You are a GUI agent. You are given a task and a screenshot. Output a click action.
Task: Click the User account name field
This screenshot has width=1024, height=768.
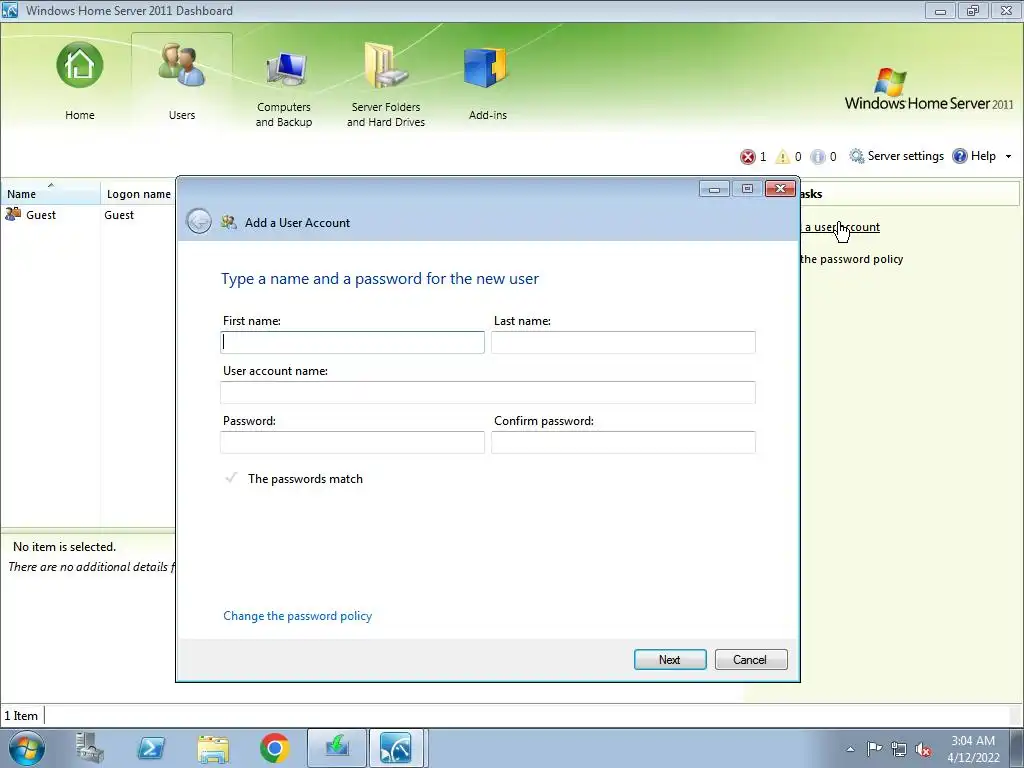coord(488,392)
